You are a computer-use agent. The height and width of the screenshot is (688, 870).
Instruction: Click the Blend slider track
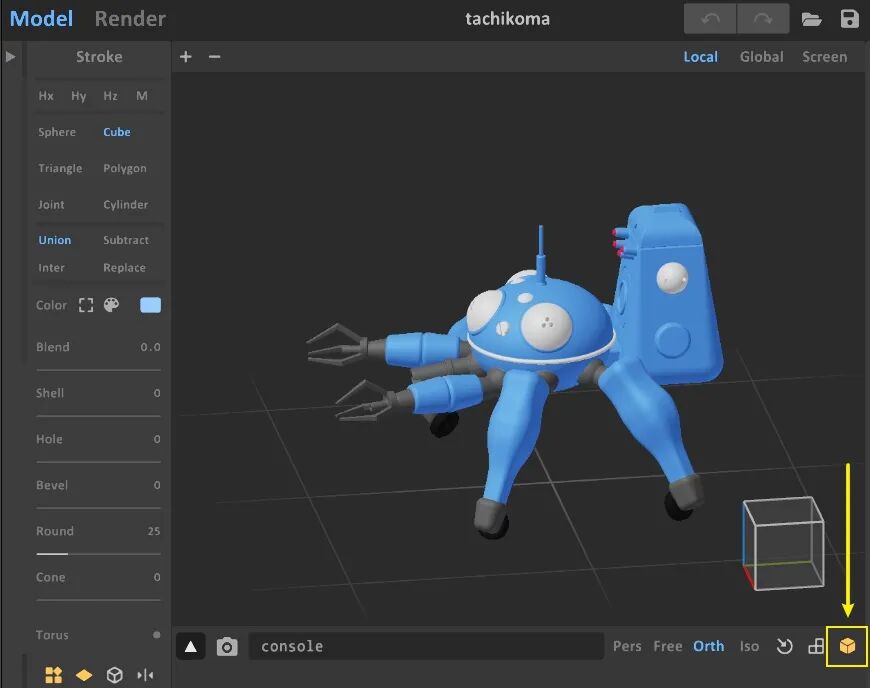pyautogui.click(x=98, y=370)
